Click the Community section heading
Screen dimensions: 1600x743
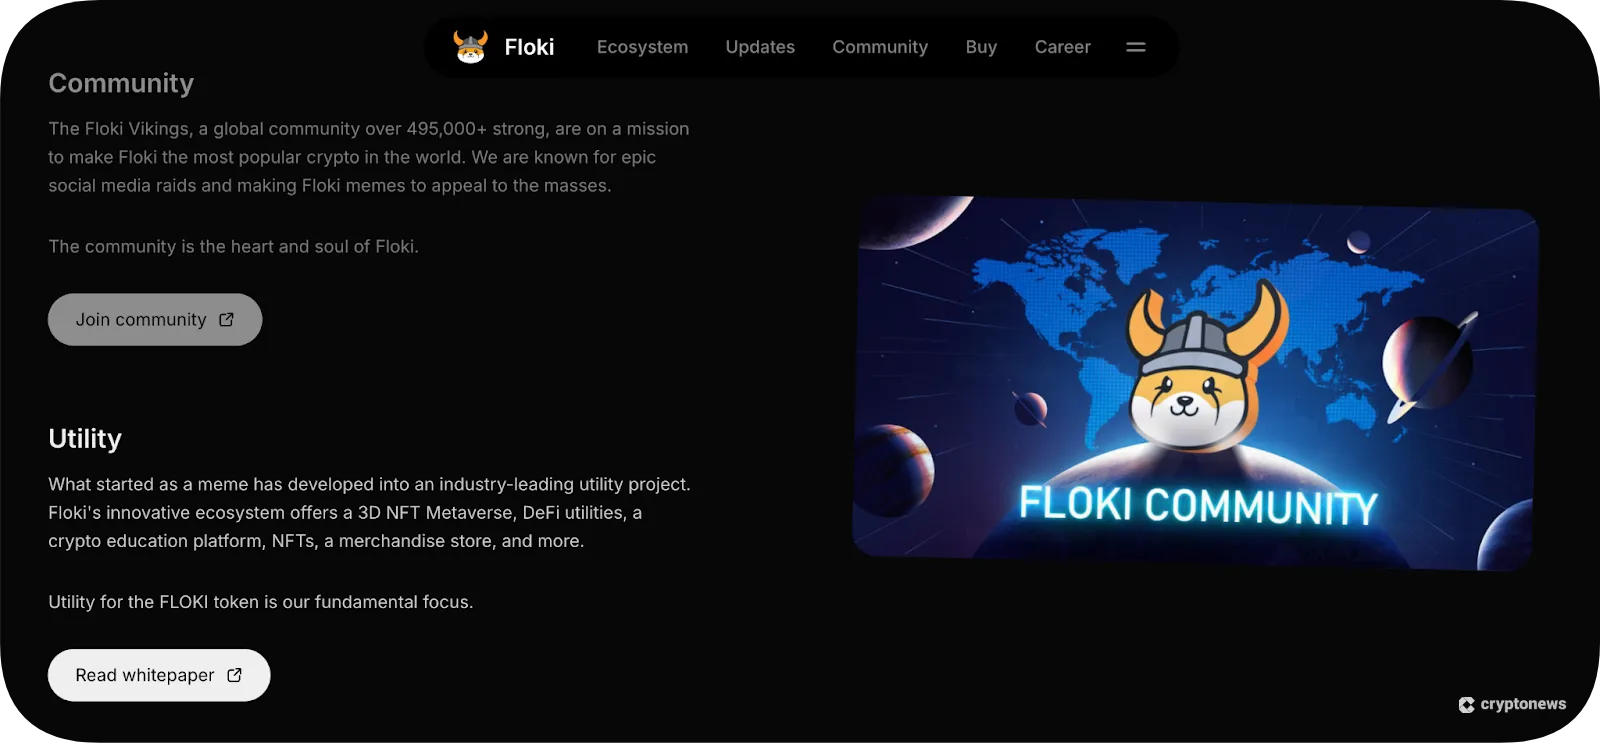tap(121, 83)
